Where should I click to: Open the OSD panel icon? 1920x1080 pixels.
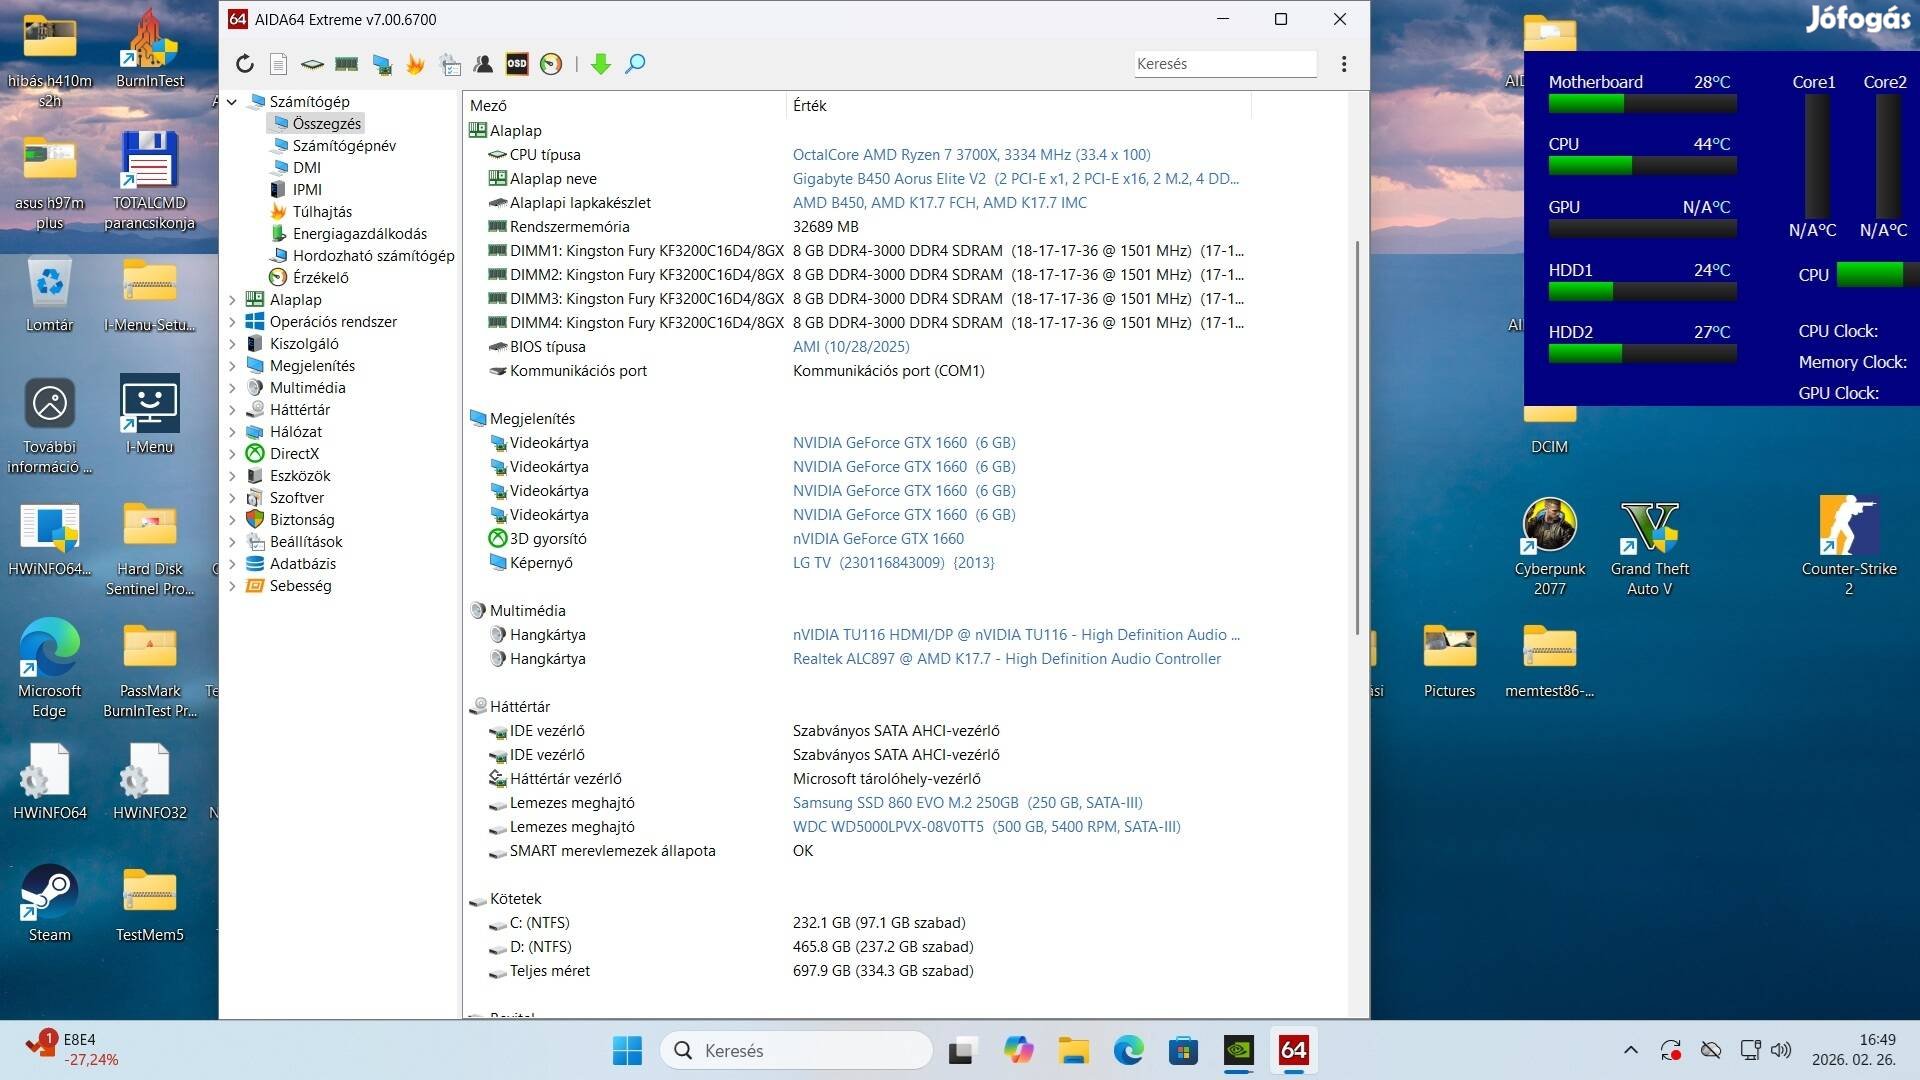click(x=517, y=64)
